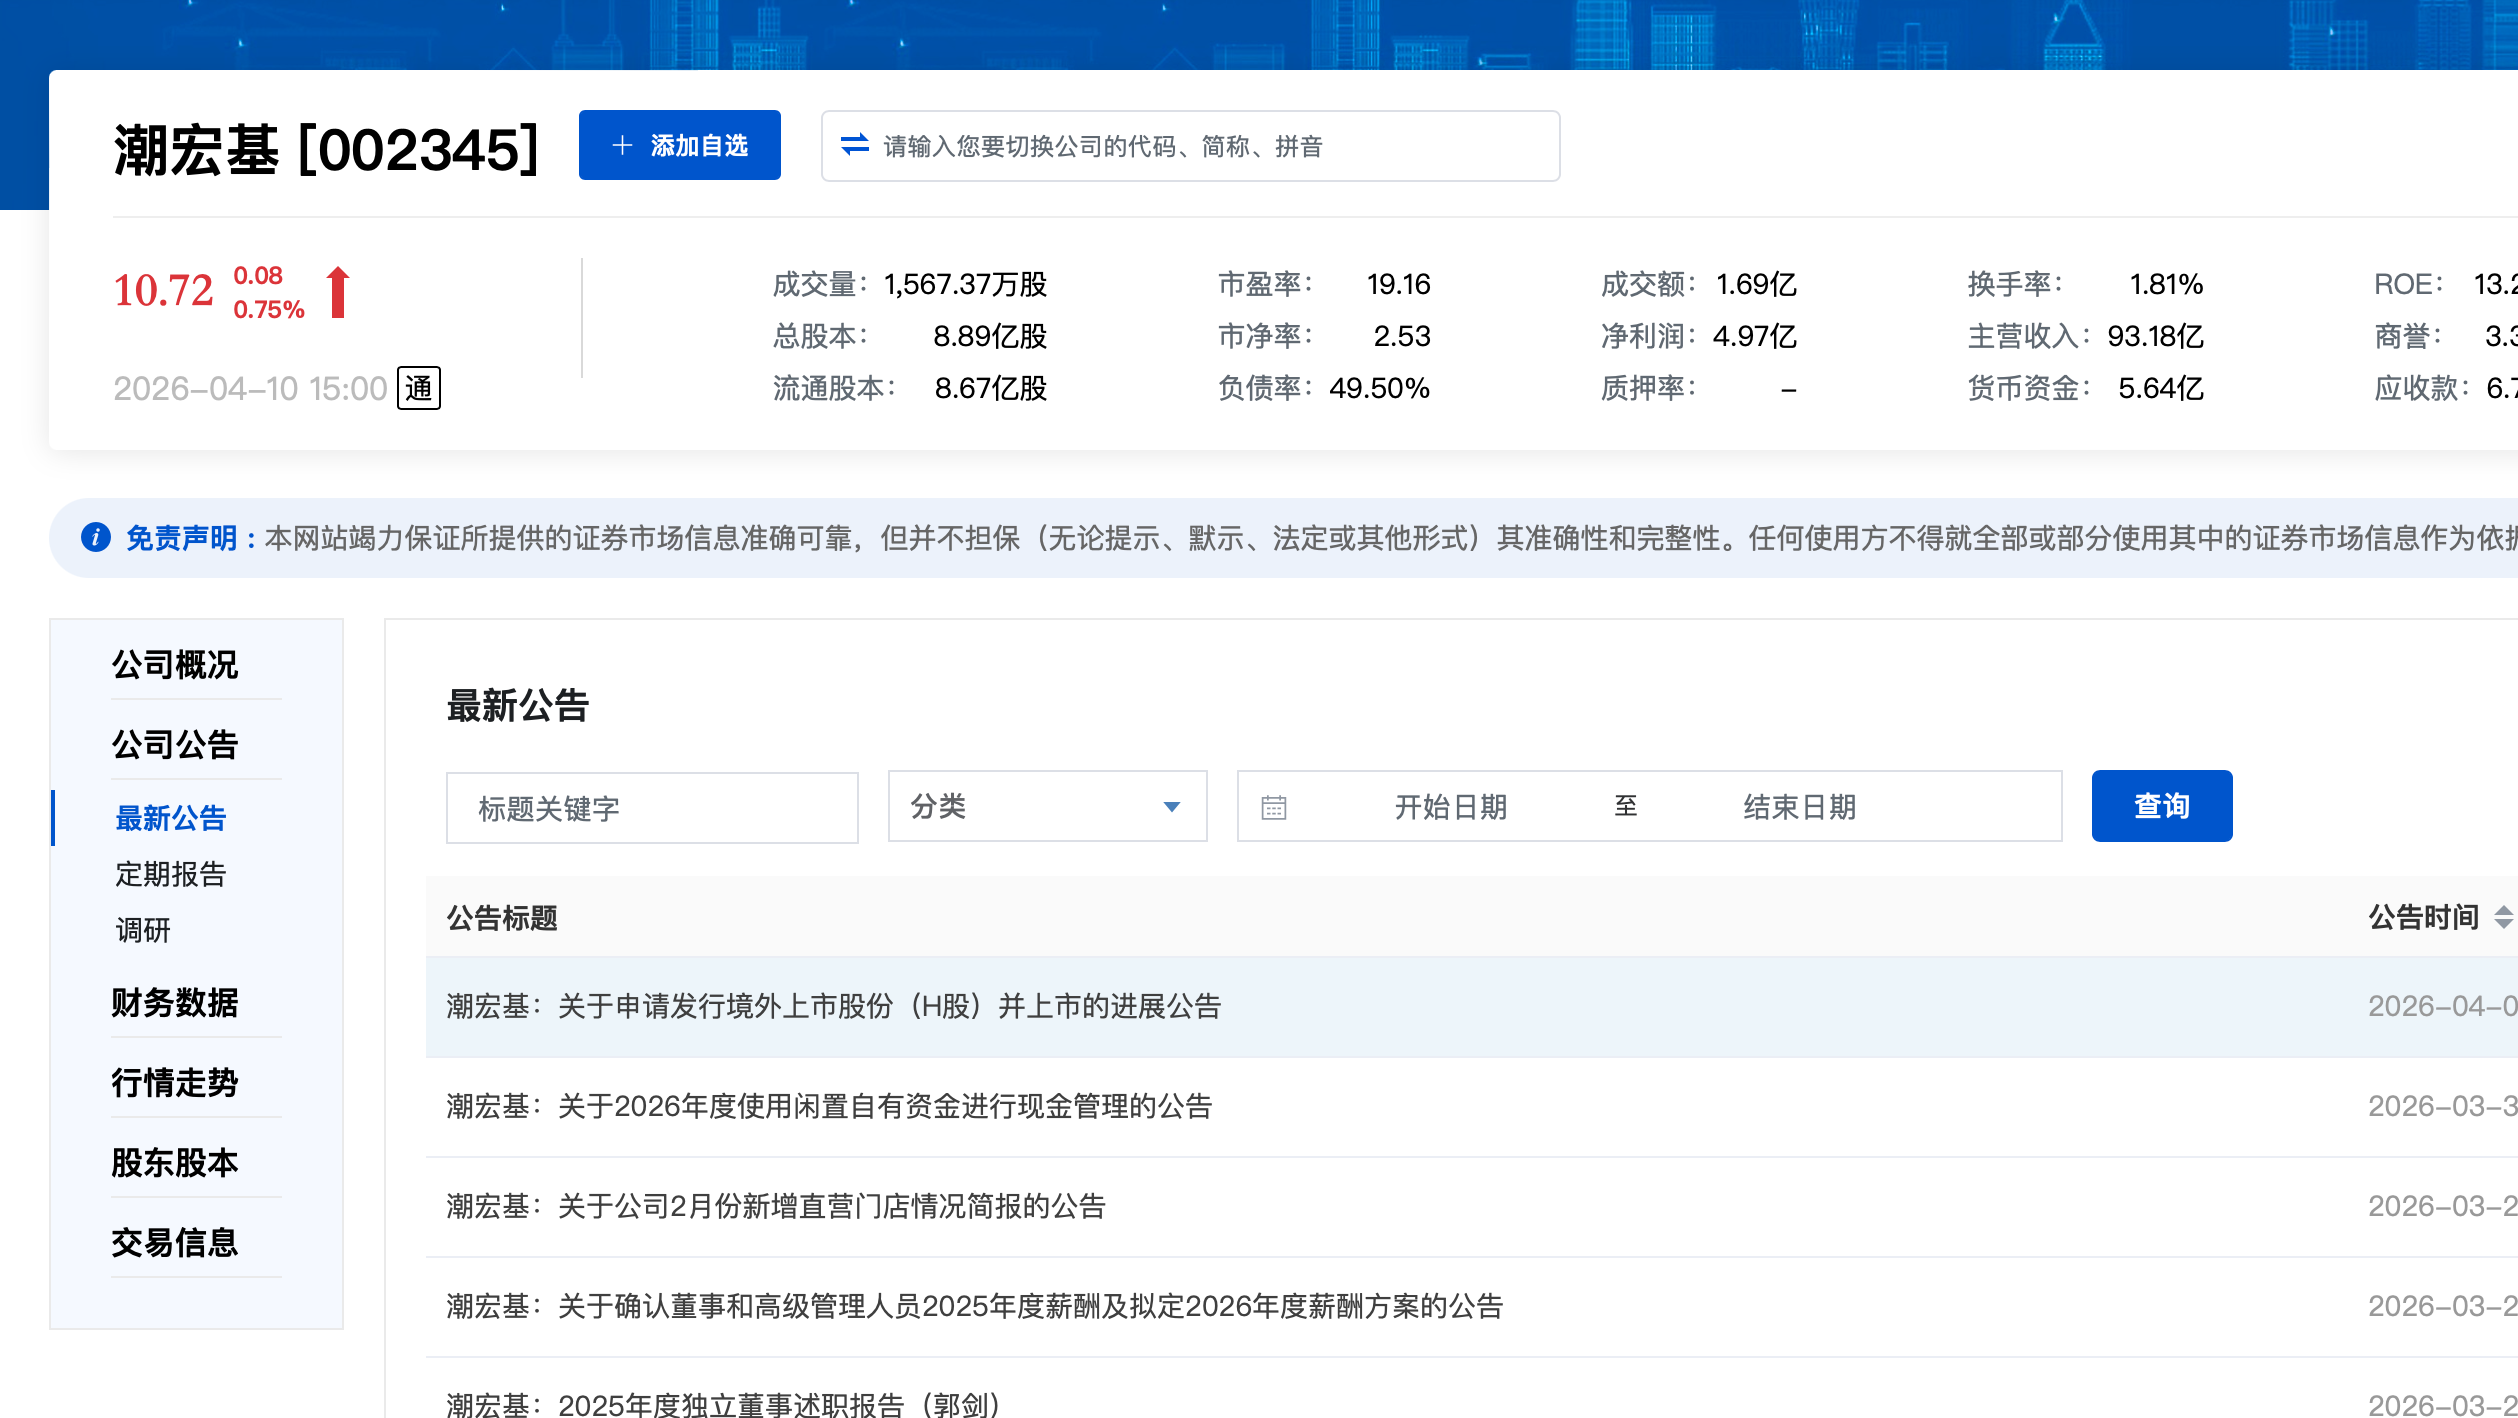2518x1418 pixels.
Task: Open the 分类 dropdown
Action: pos(1046,807)
